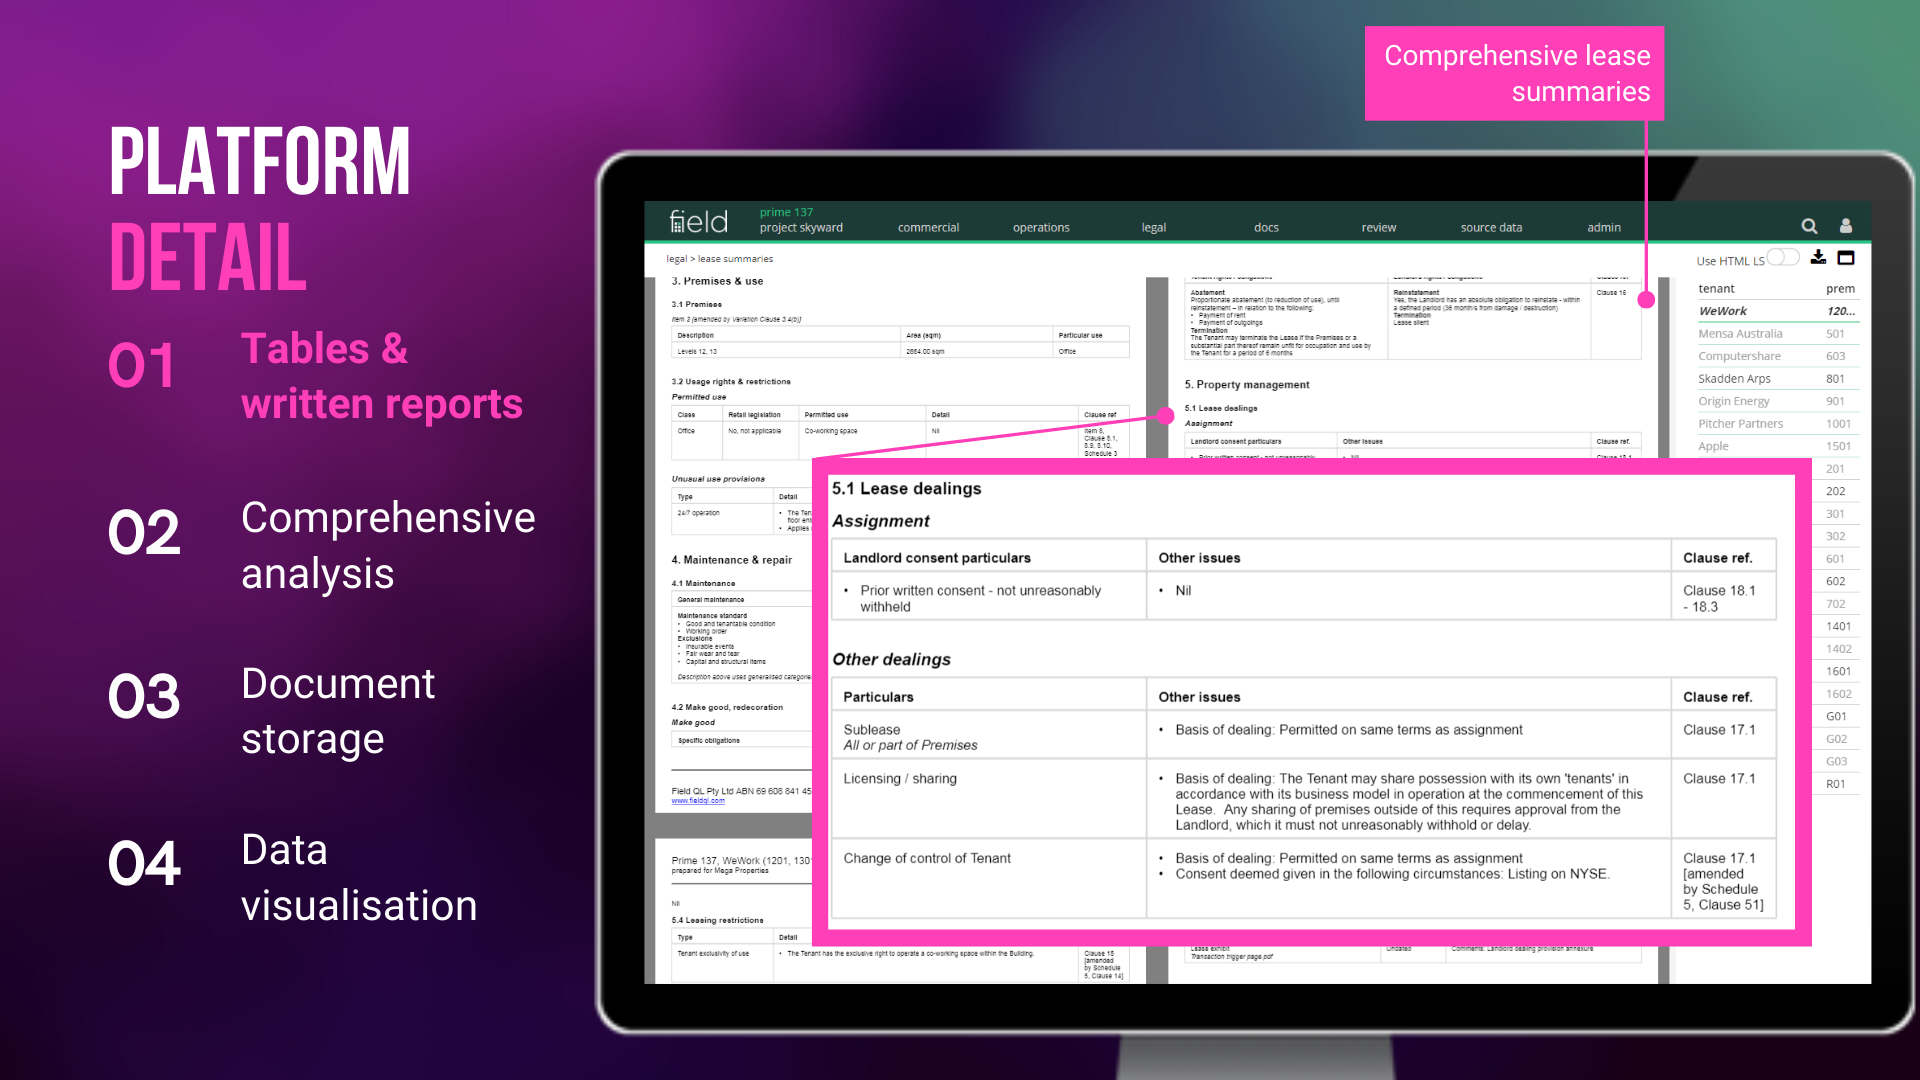Select premises R01 row
The width and height of the screenshot is (1920, 1080).
click(x=1836, y=784)
